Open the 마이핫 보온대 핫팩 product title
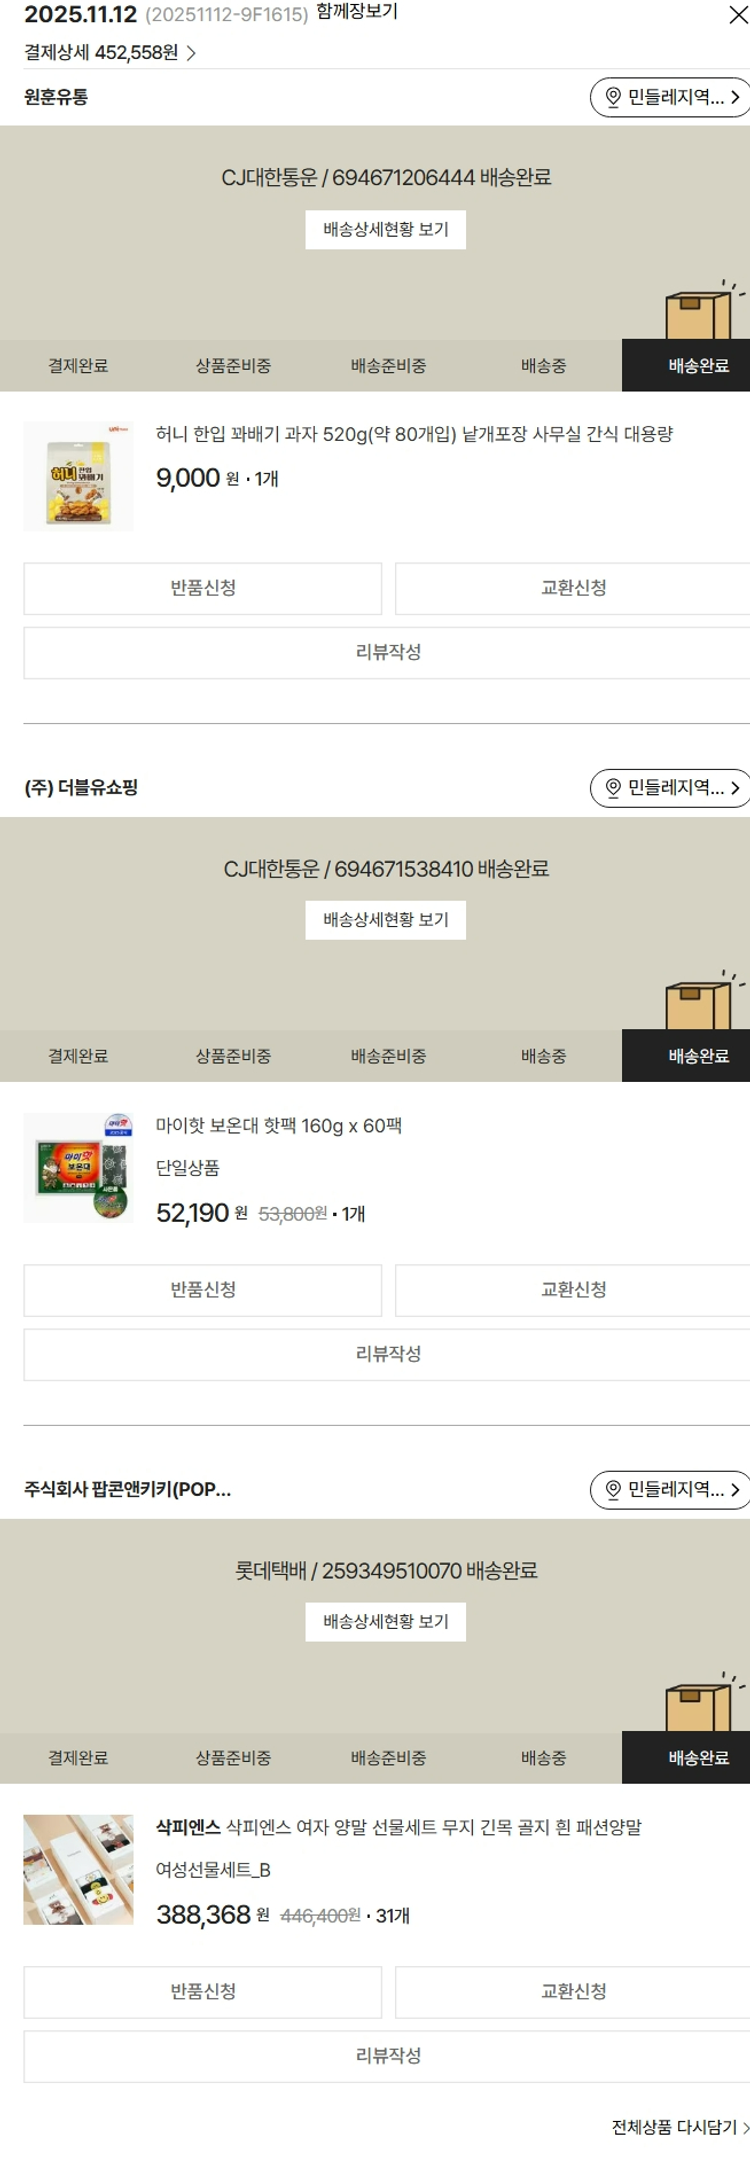 coord(279,1126)
